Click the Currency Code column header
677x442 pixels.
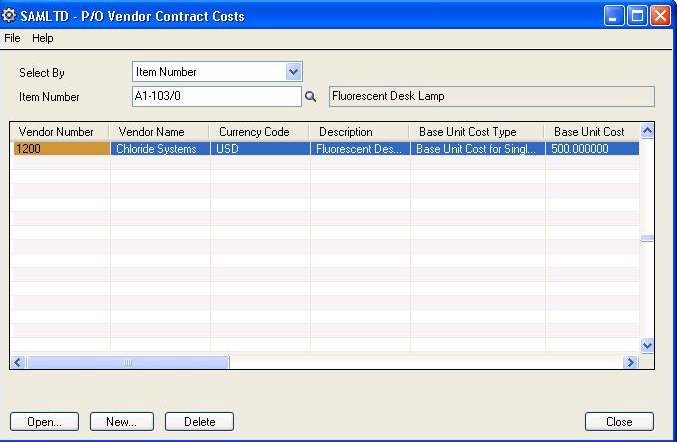pyautogui.click(x=259, y=132)
